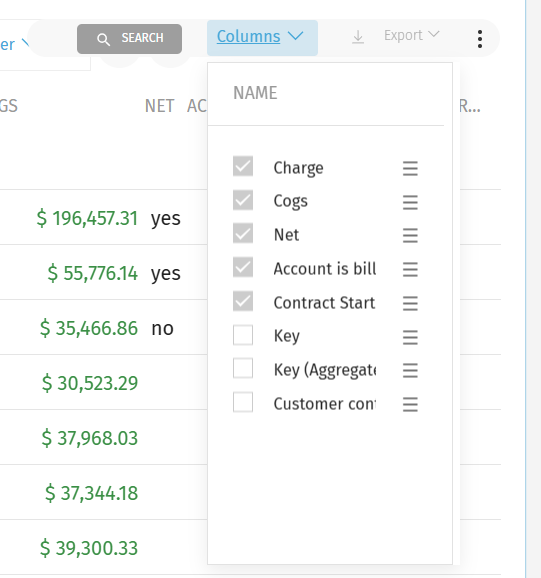Image resolution: width=541 pixels, height=578 pixels.
Task: Click the $ 37,968.03 net value
Action: 90,438
